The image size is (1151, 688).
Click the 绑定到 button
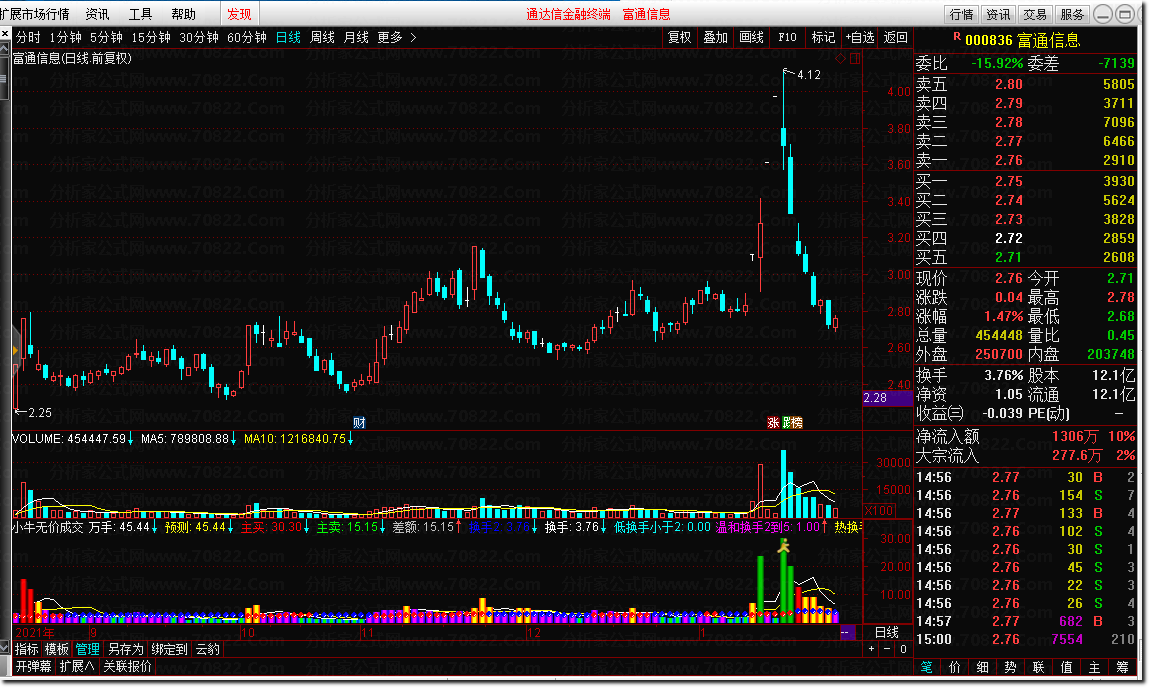click(170, 649)
